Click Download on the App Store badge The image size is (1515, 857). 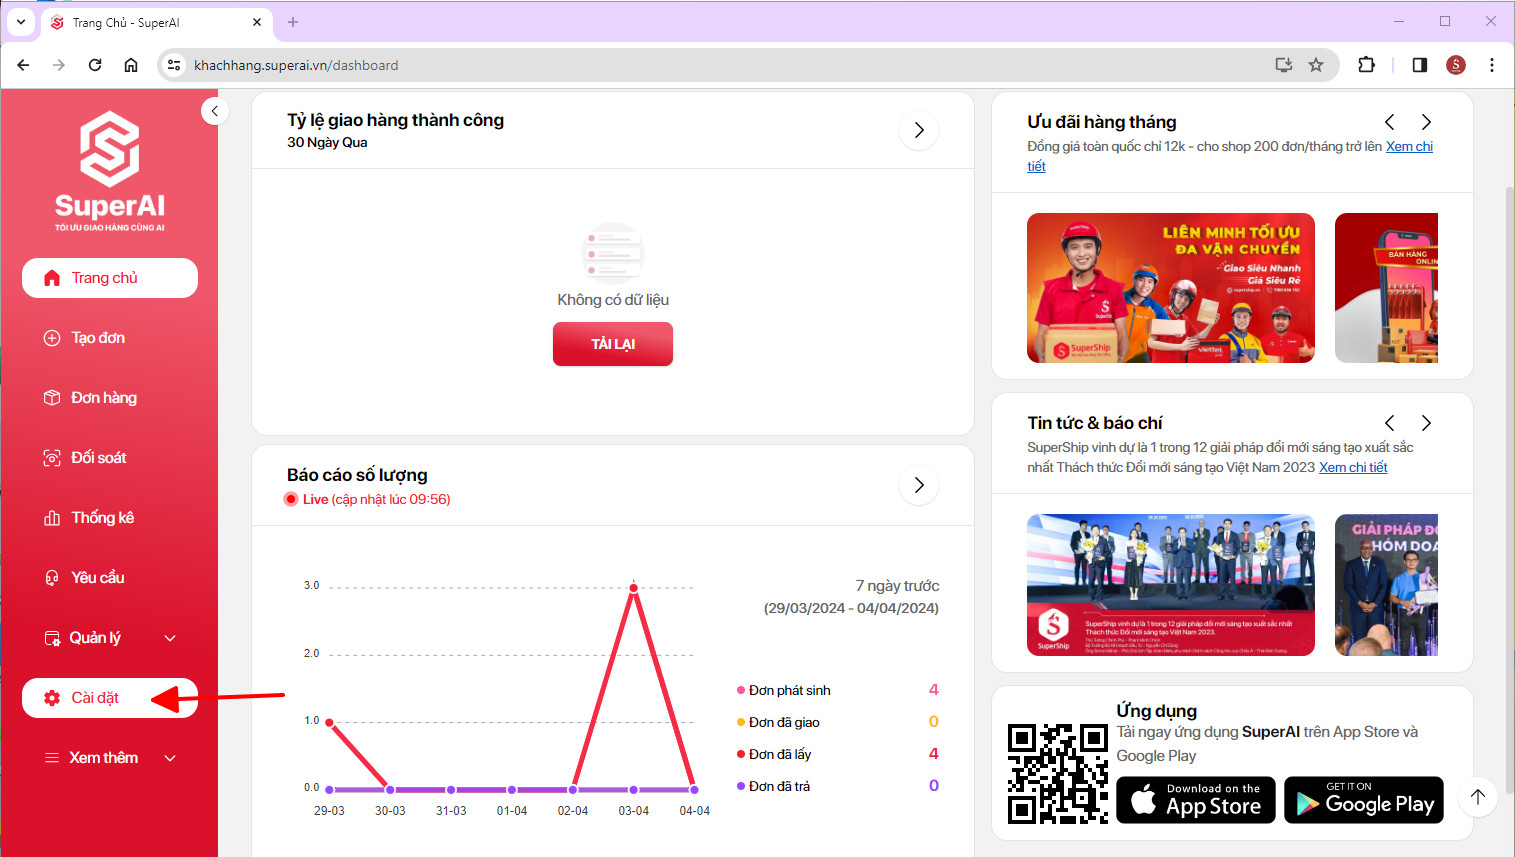tap(1196, 800)
